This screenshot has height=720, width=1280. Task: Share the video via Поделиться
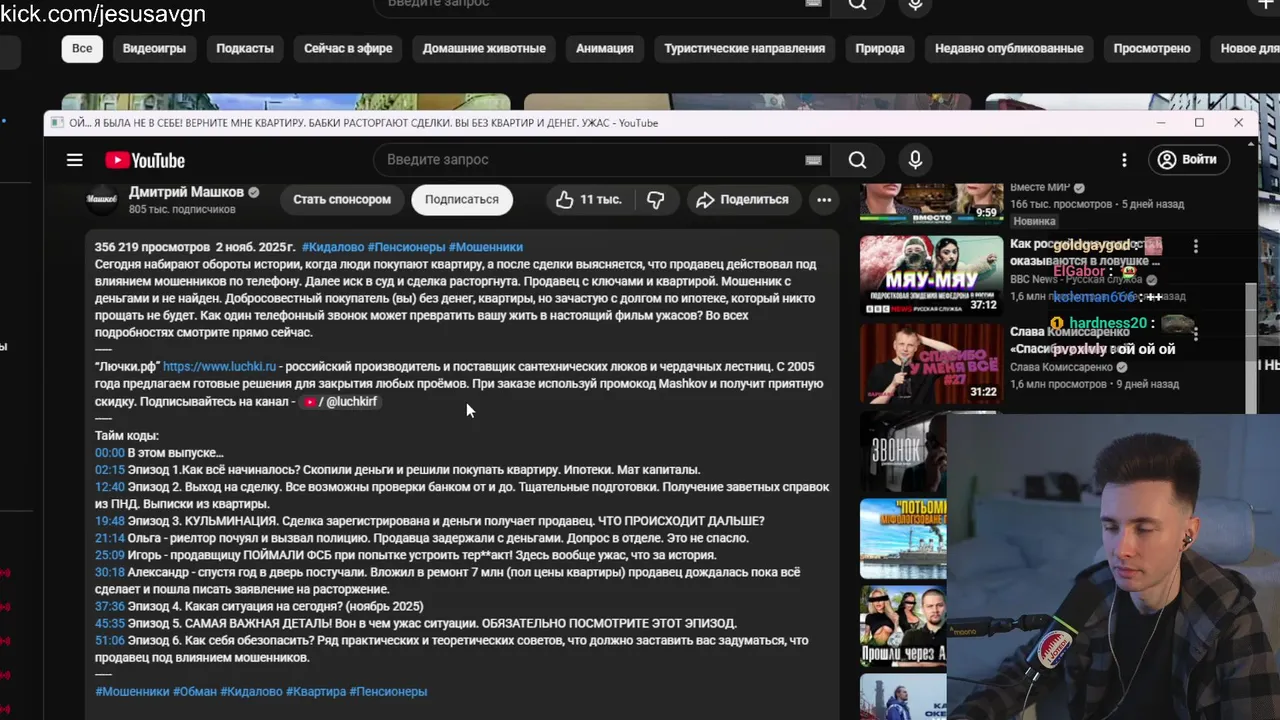pyautogui.click(x=744, y=200)
